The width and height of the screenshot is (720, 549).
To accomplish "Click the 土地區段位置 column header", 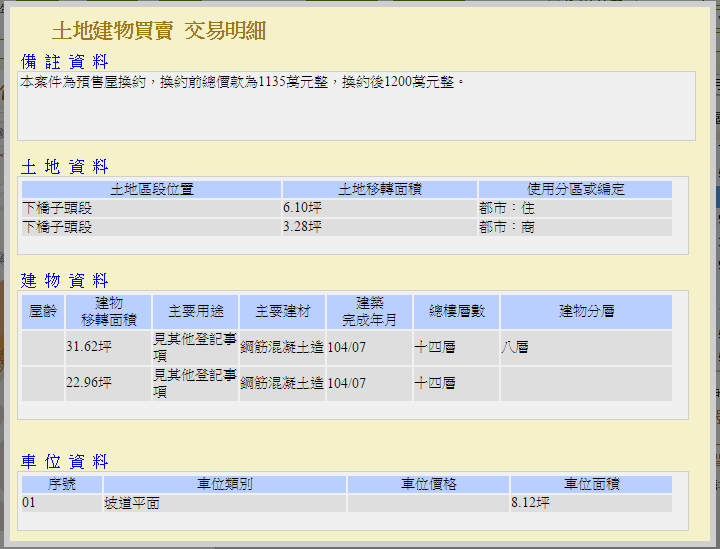I will [x=152, y=189].
